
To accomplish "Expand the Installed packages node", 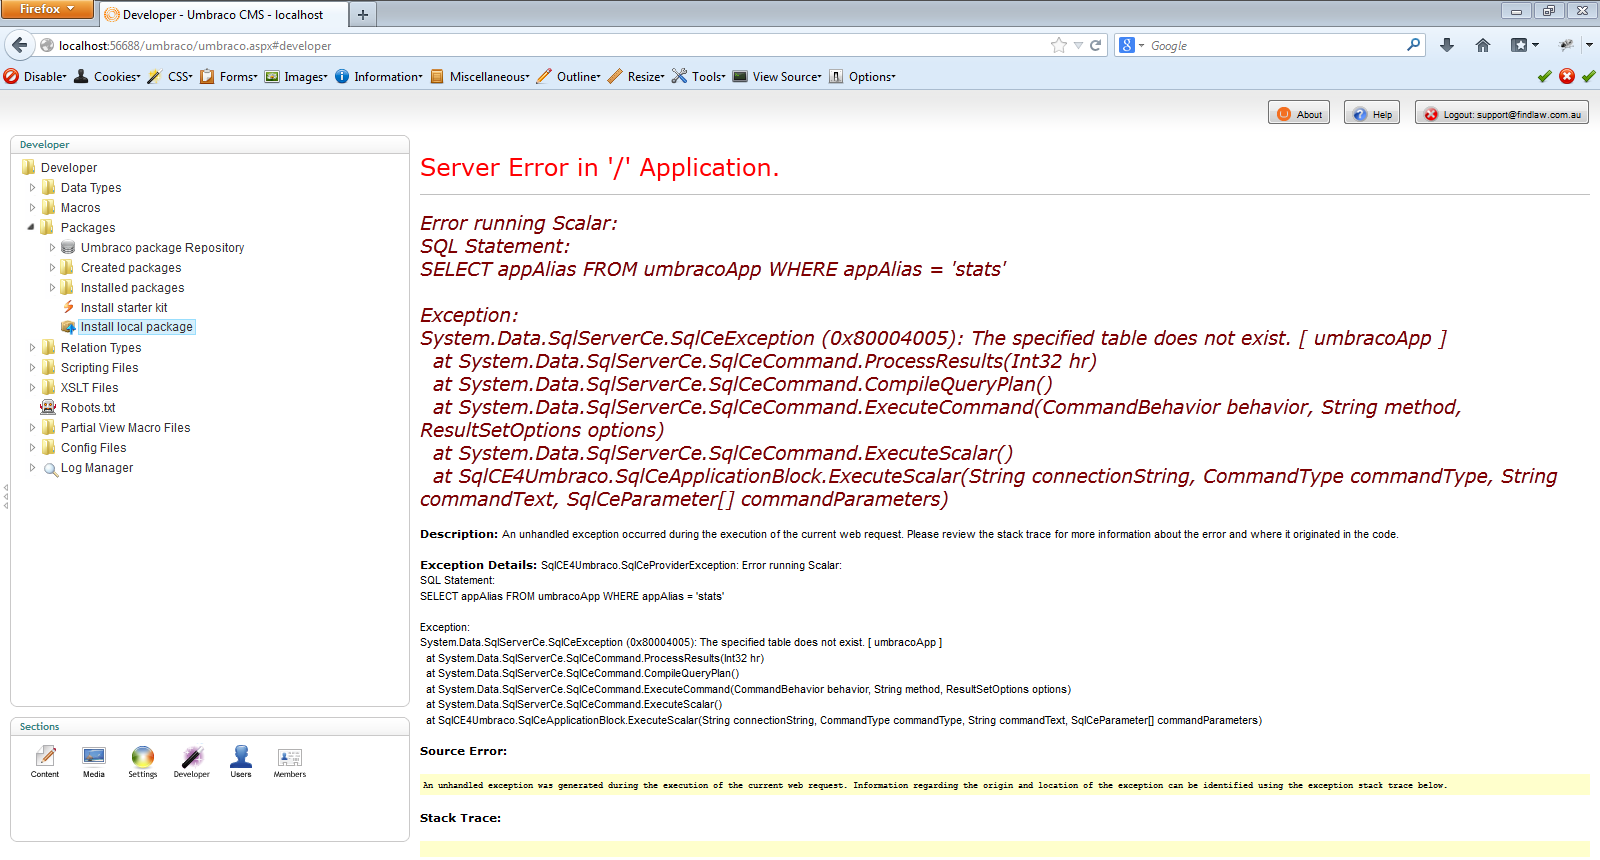I will pos(52,287).
